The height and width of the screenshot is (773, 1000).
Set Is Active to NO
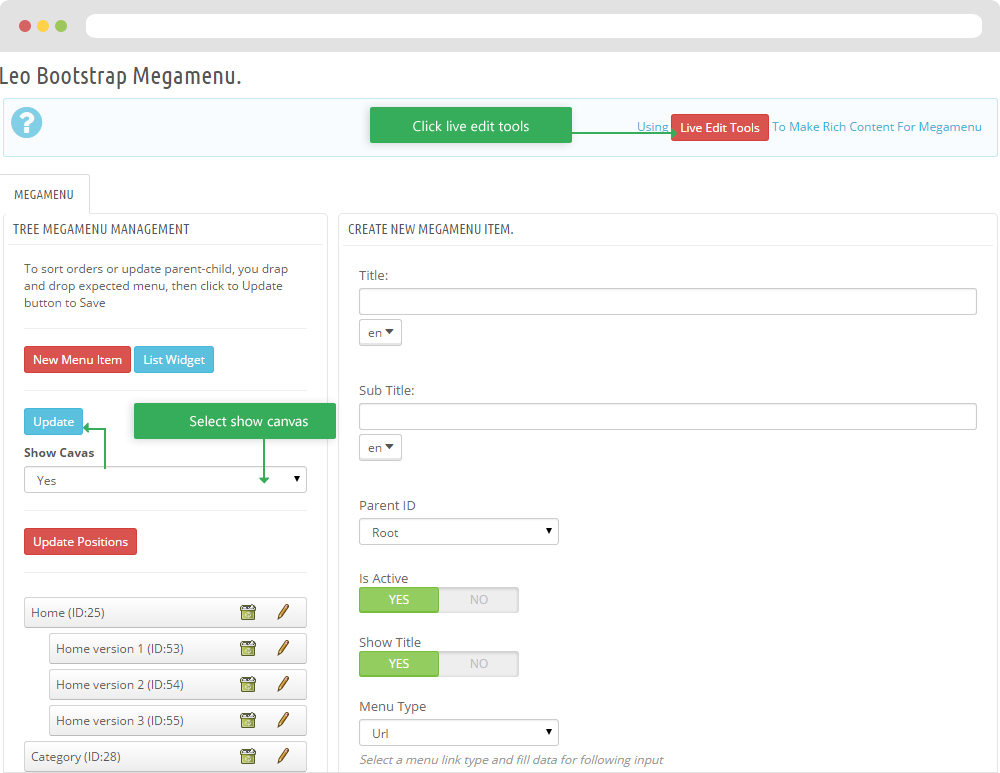(479, 600)
